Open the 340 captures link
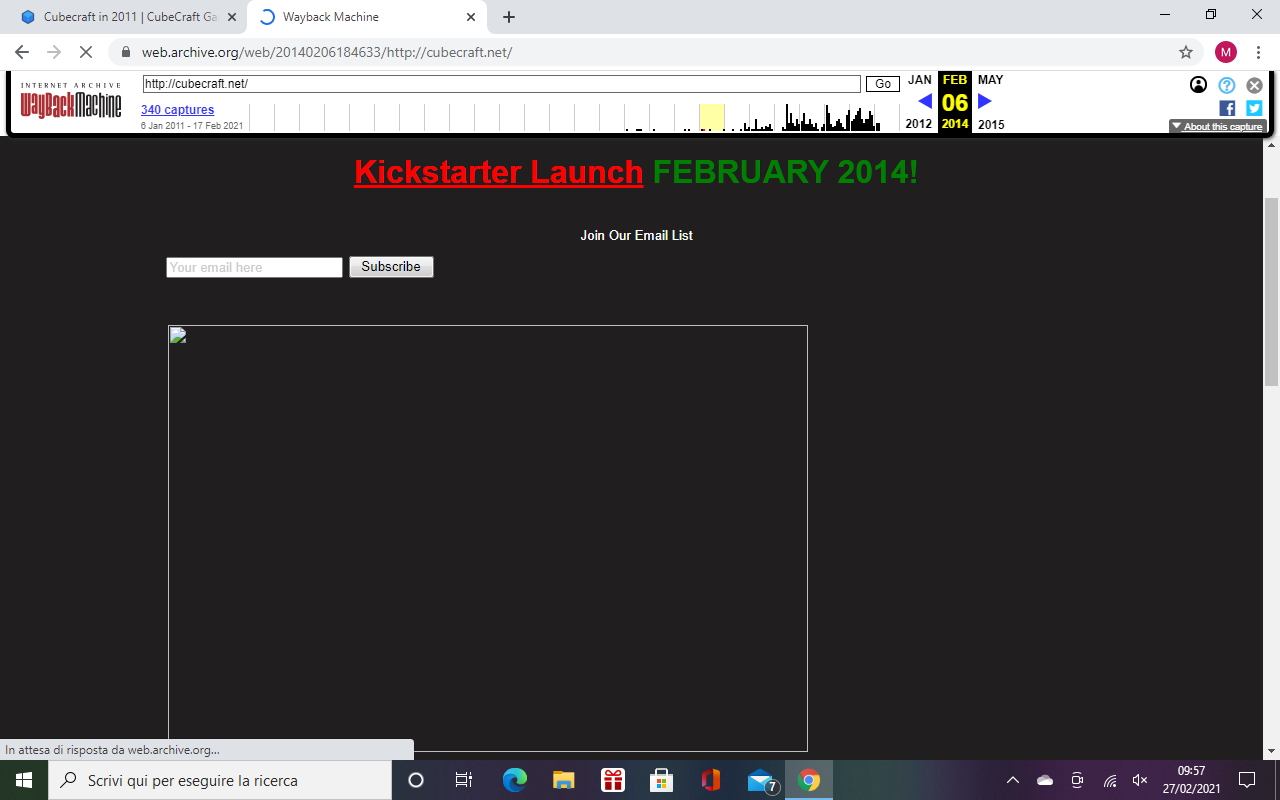 (x=177, y=110)
